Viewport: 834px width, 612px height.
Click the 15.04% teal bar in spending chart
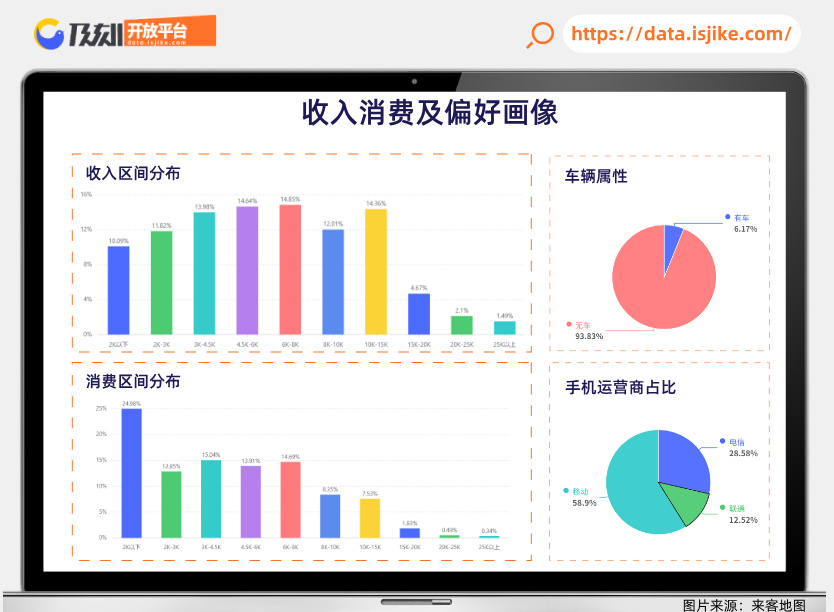(211, 499)
